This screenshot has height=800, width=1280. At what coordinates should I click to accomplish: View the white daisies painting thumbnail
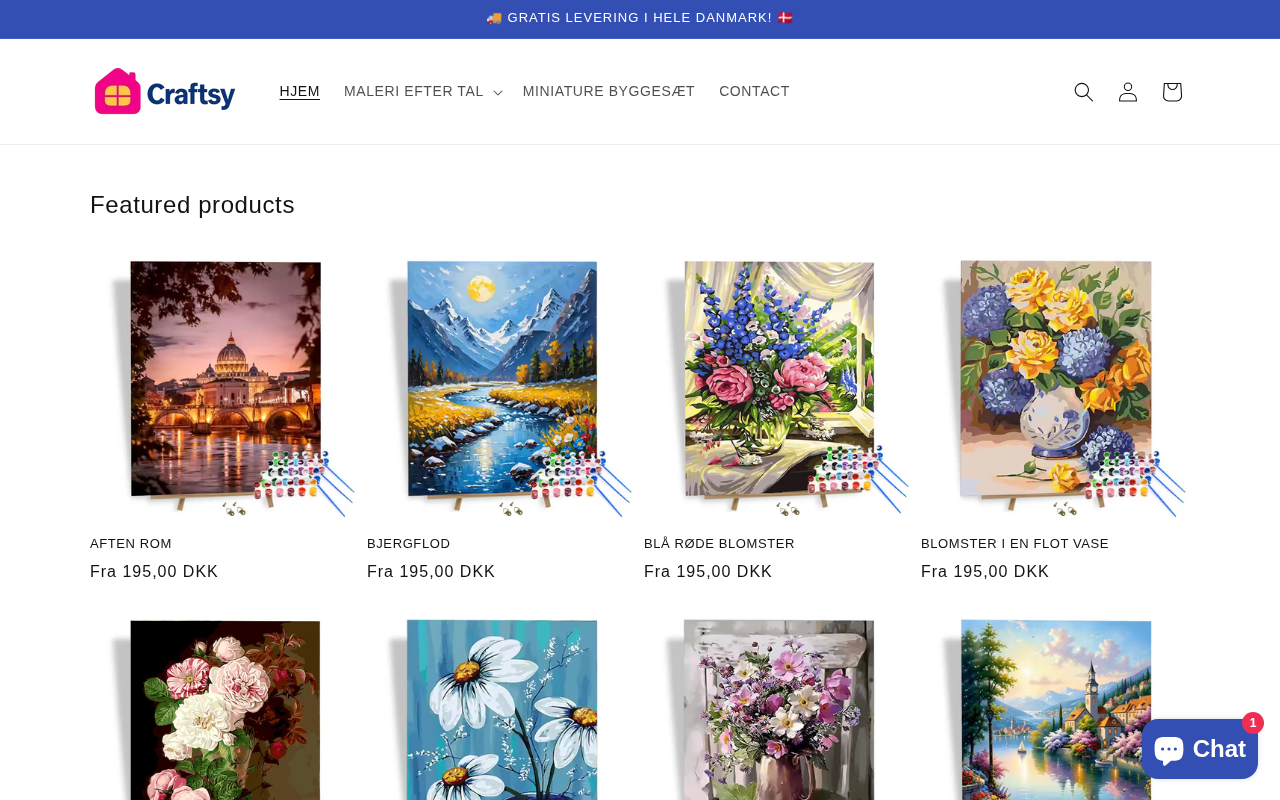pos(501,706)
